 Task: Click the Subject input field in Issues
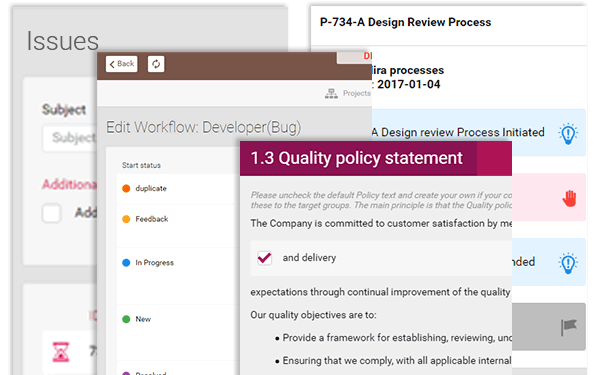point(70,138)
